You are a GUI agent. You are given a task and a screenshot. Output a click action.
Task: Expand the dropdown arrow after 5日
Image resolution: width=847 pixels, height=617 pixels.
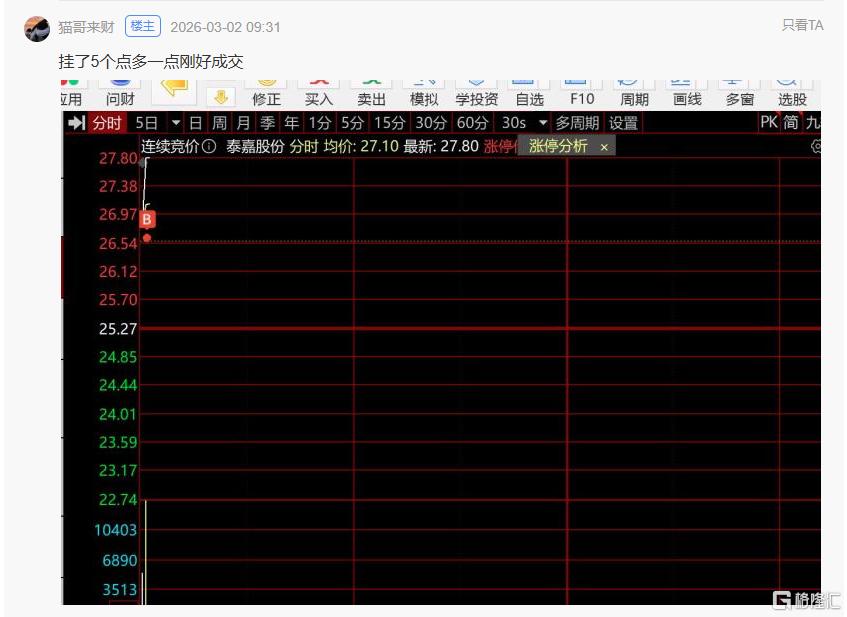[x=176, y=123]
